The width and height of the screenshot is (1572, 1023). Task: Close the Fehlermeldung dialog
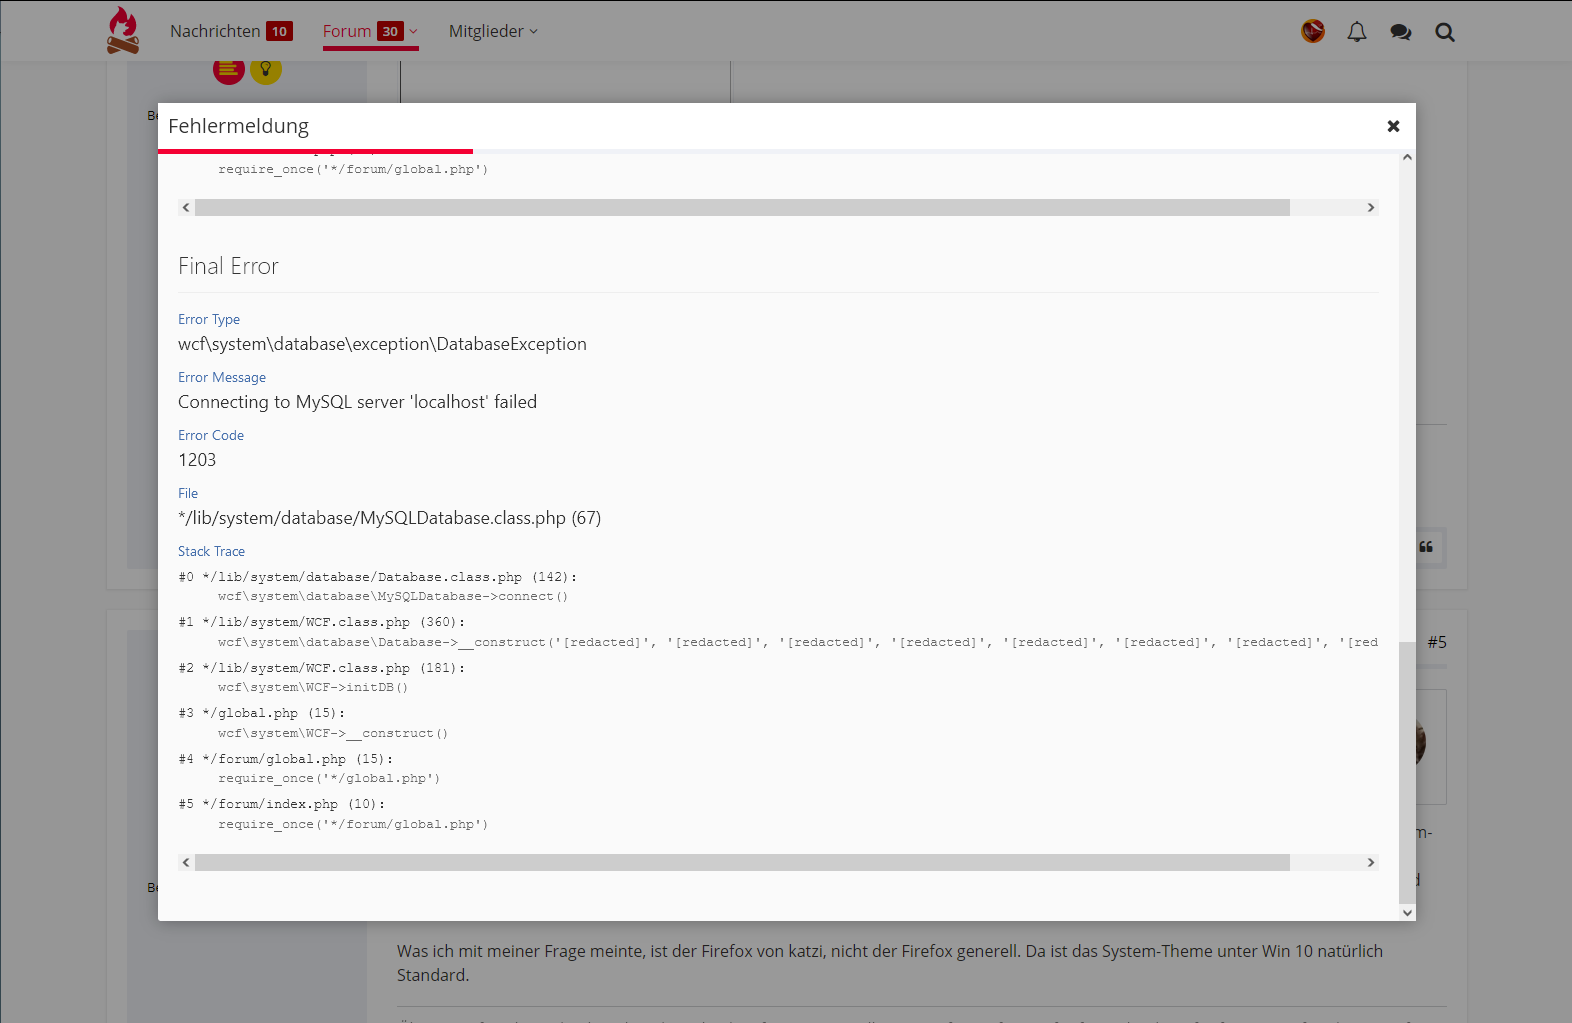(x=1393, y=126)
